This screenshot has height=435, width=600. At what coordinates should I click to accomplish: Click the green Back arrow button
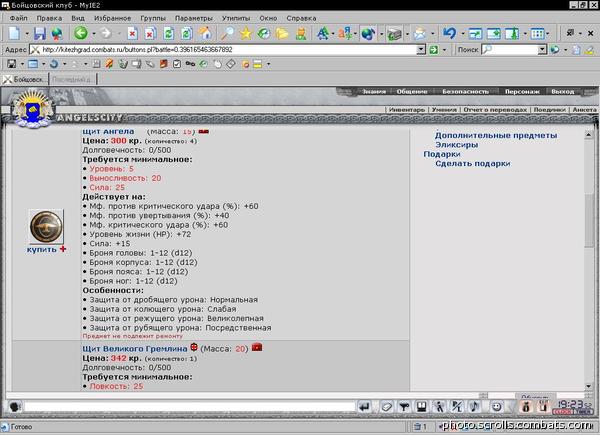click(81, 33)
